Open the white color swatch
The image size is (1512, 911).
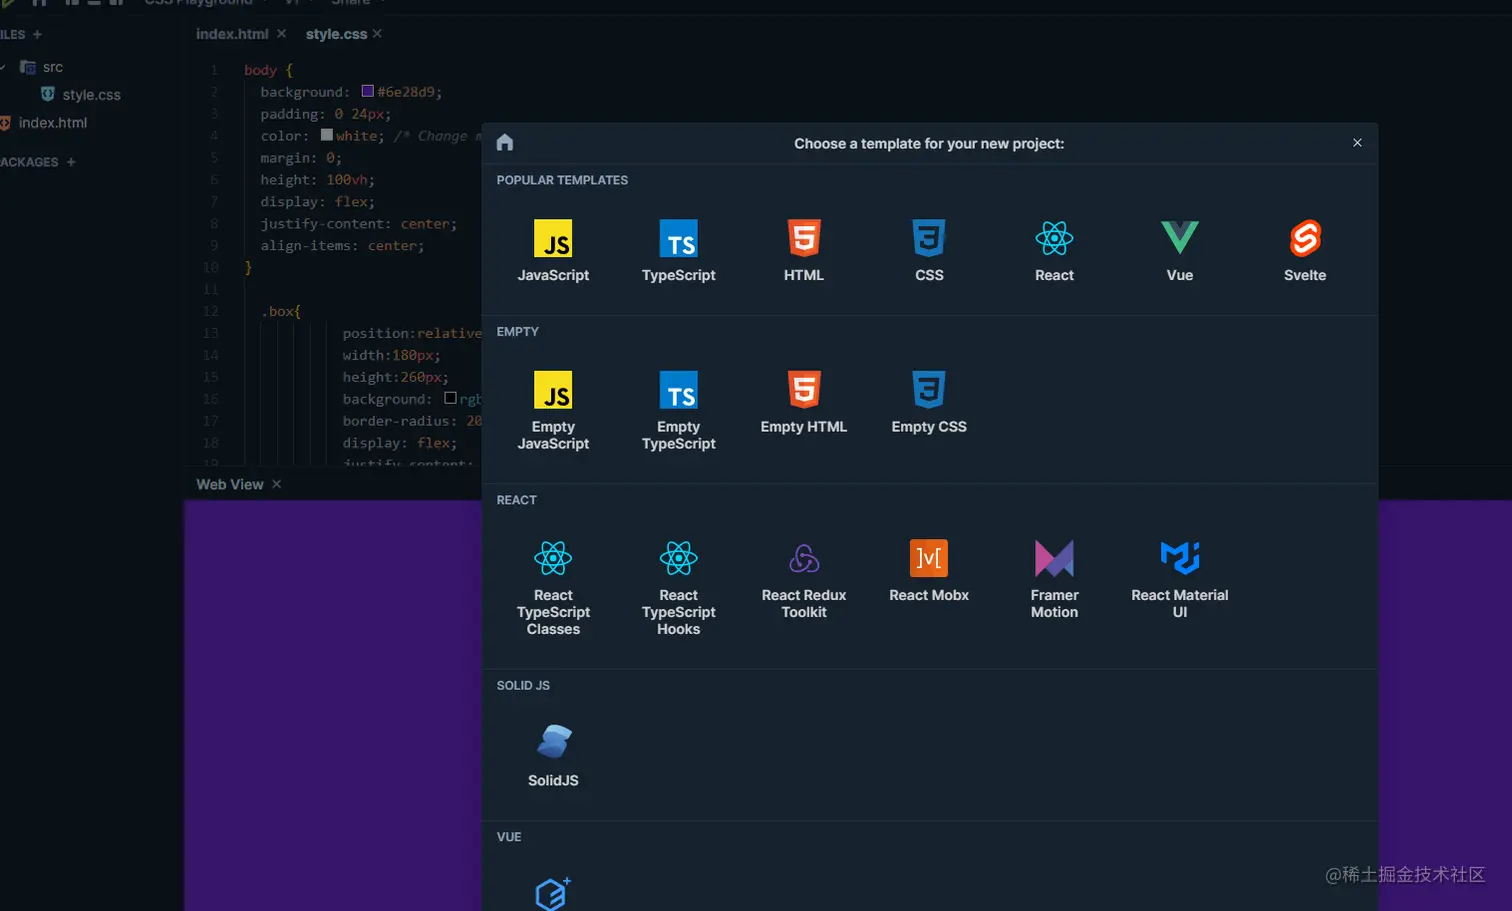click(x=326, y=135)
